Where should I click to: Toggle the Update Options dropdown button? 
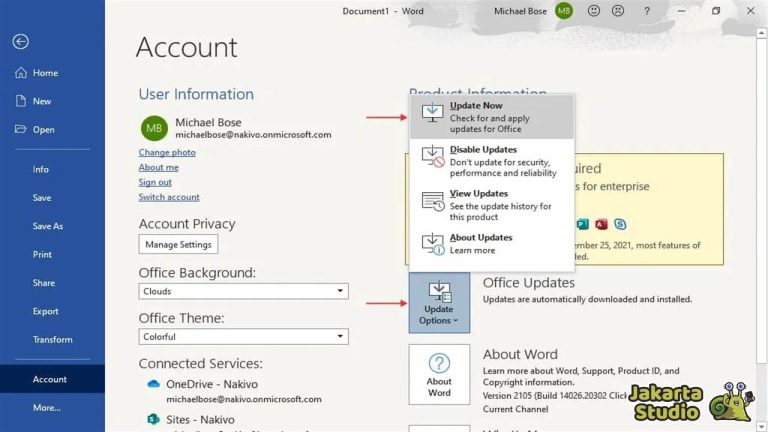[x=439, y=303]
